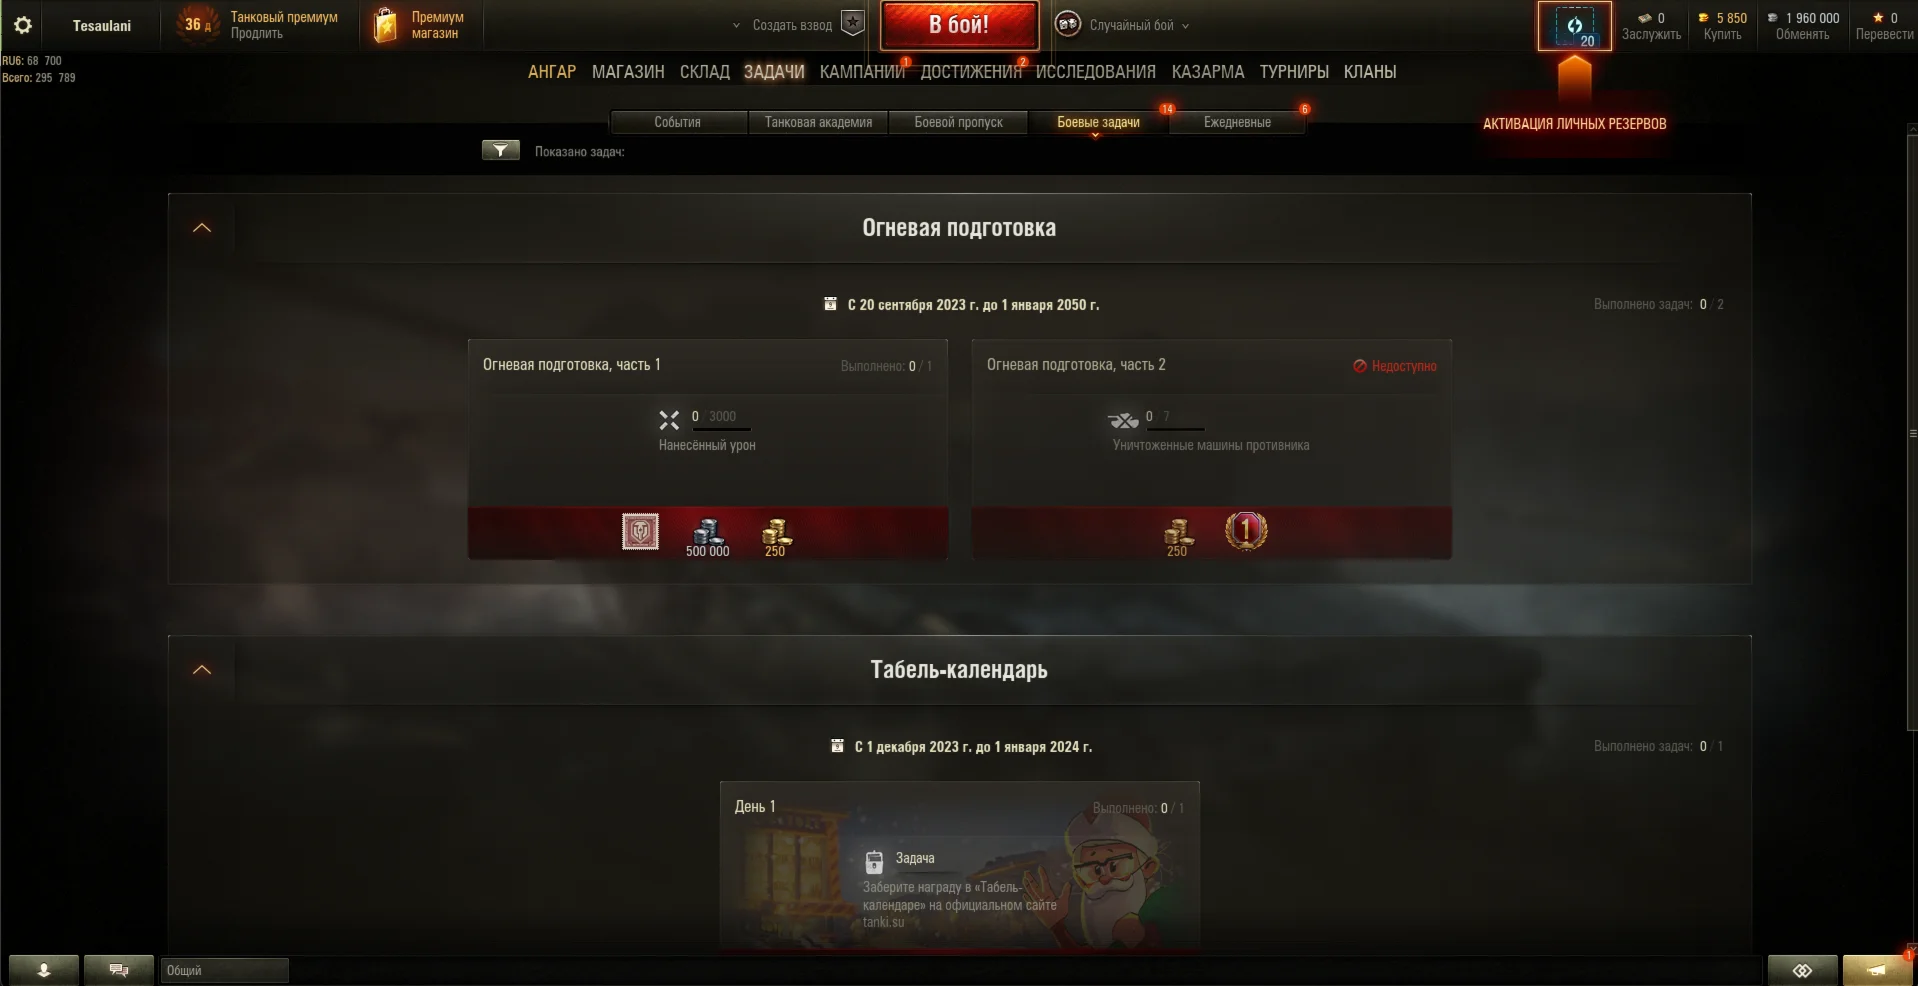Image resolution: width=1918 pixels, height=986 pixels.
Task: Click the medal reward in part 2
Action: click(1246, 531)
